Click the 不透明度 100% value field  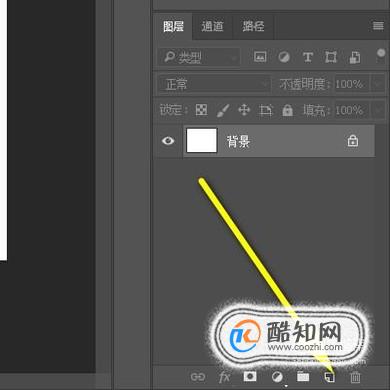[352, 84]
